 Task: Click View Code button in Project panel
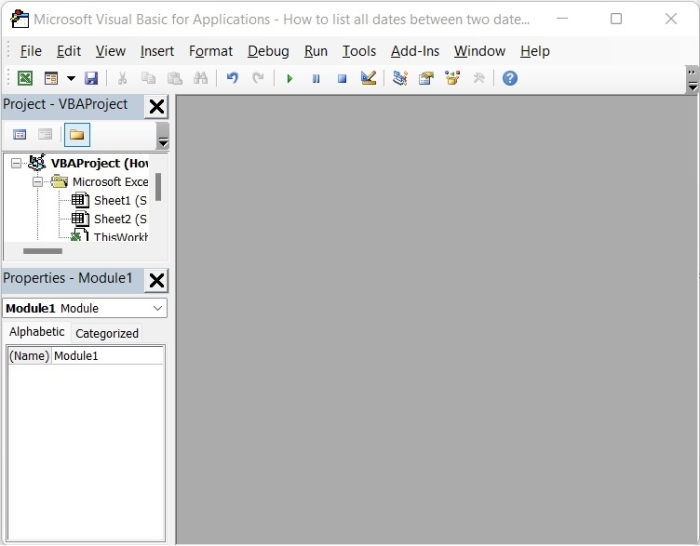point(19,135)
